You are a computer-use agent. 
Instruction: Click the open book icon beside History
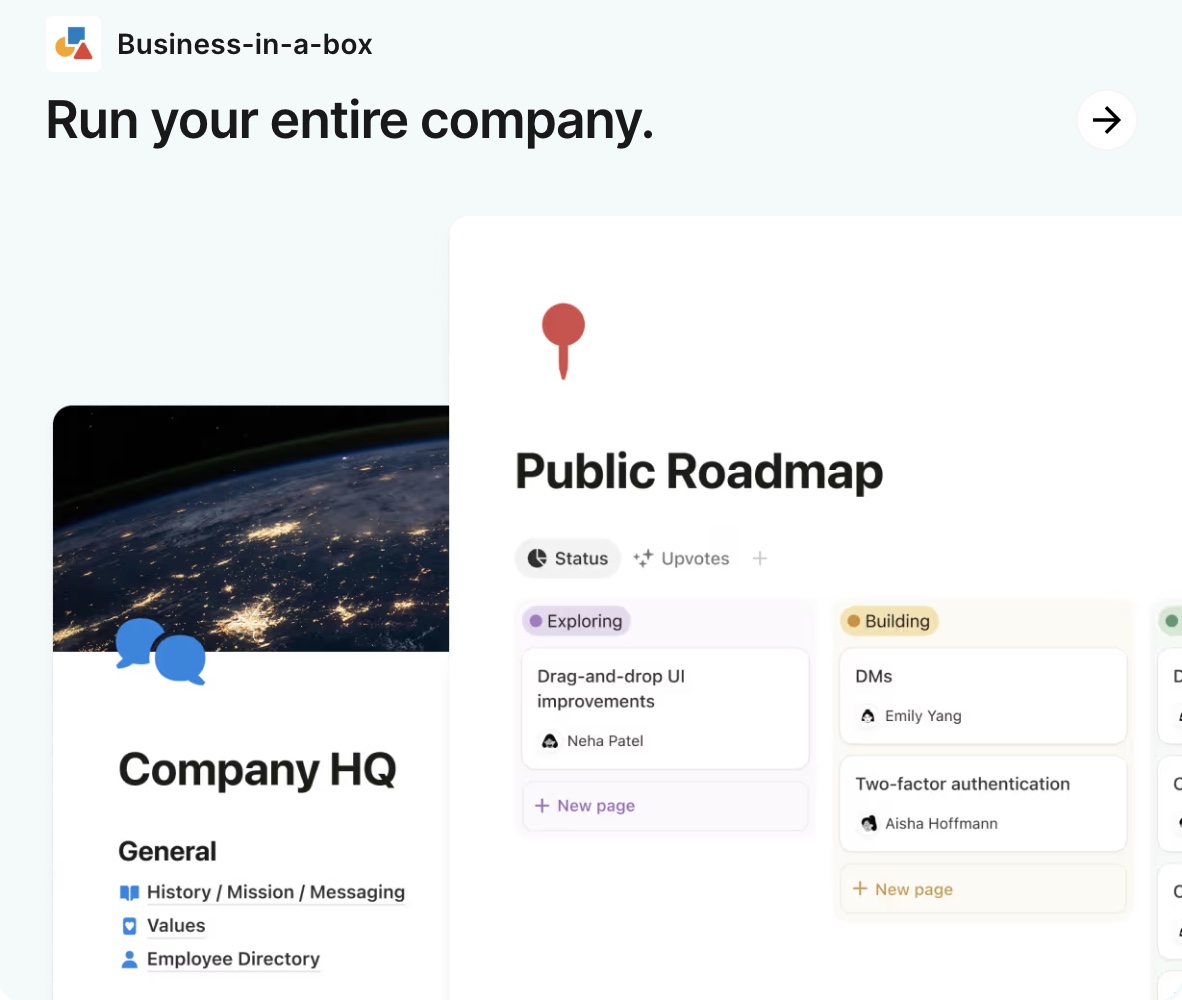pyautogui.click(x=130, y=893)
